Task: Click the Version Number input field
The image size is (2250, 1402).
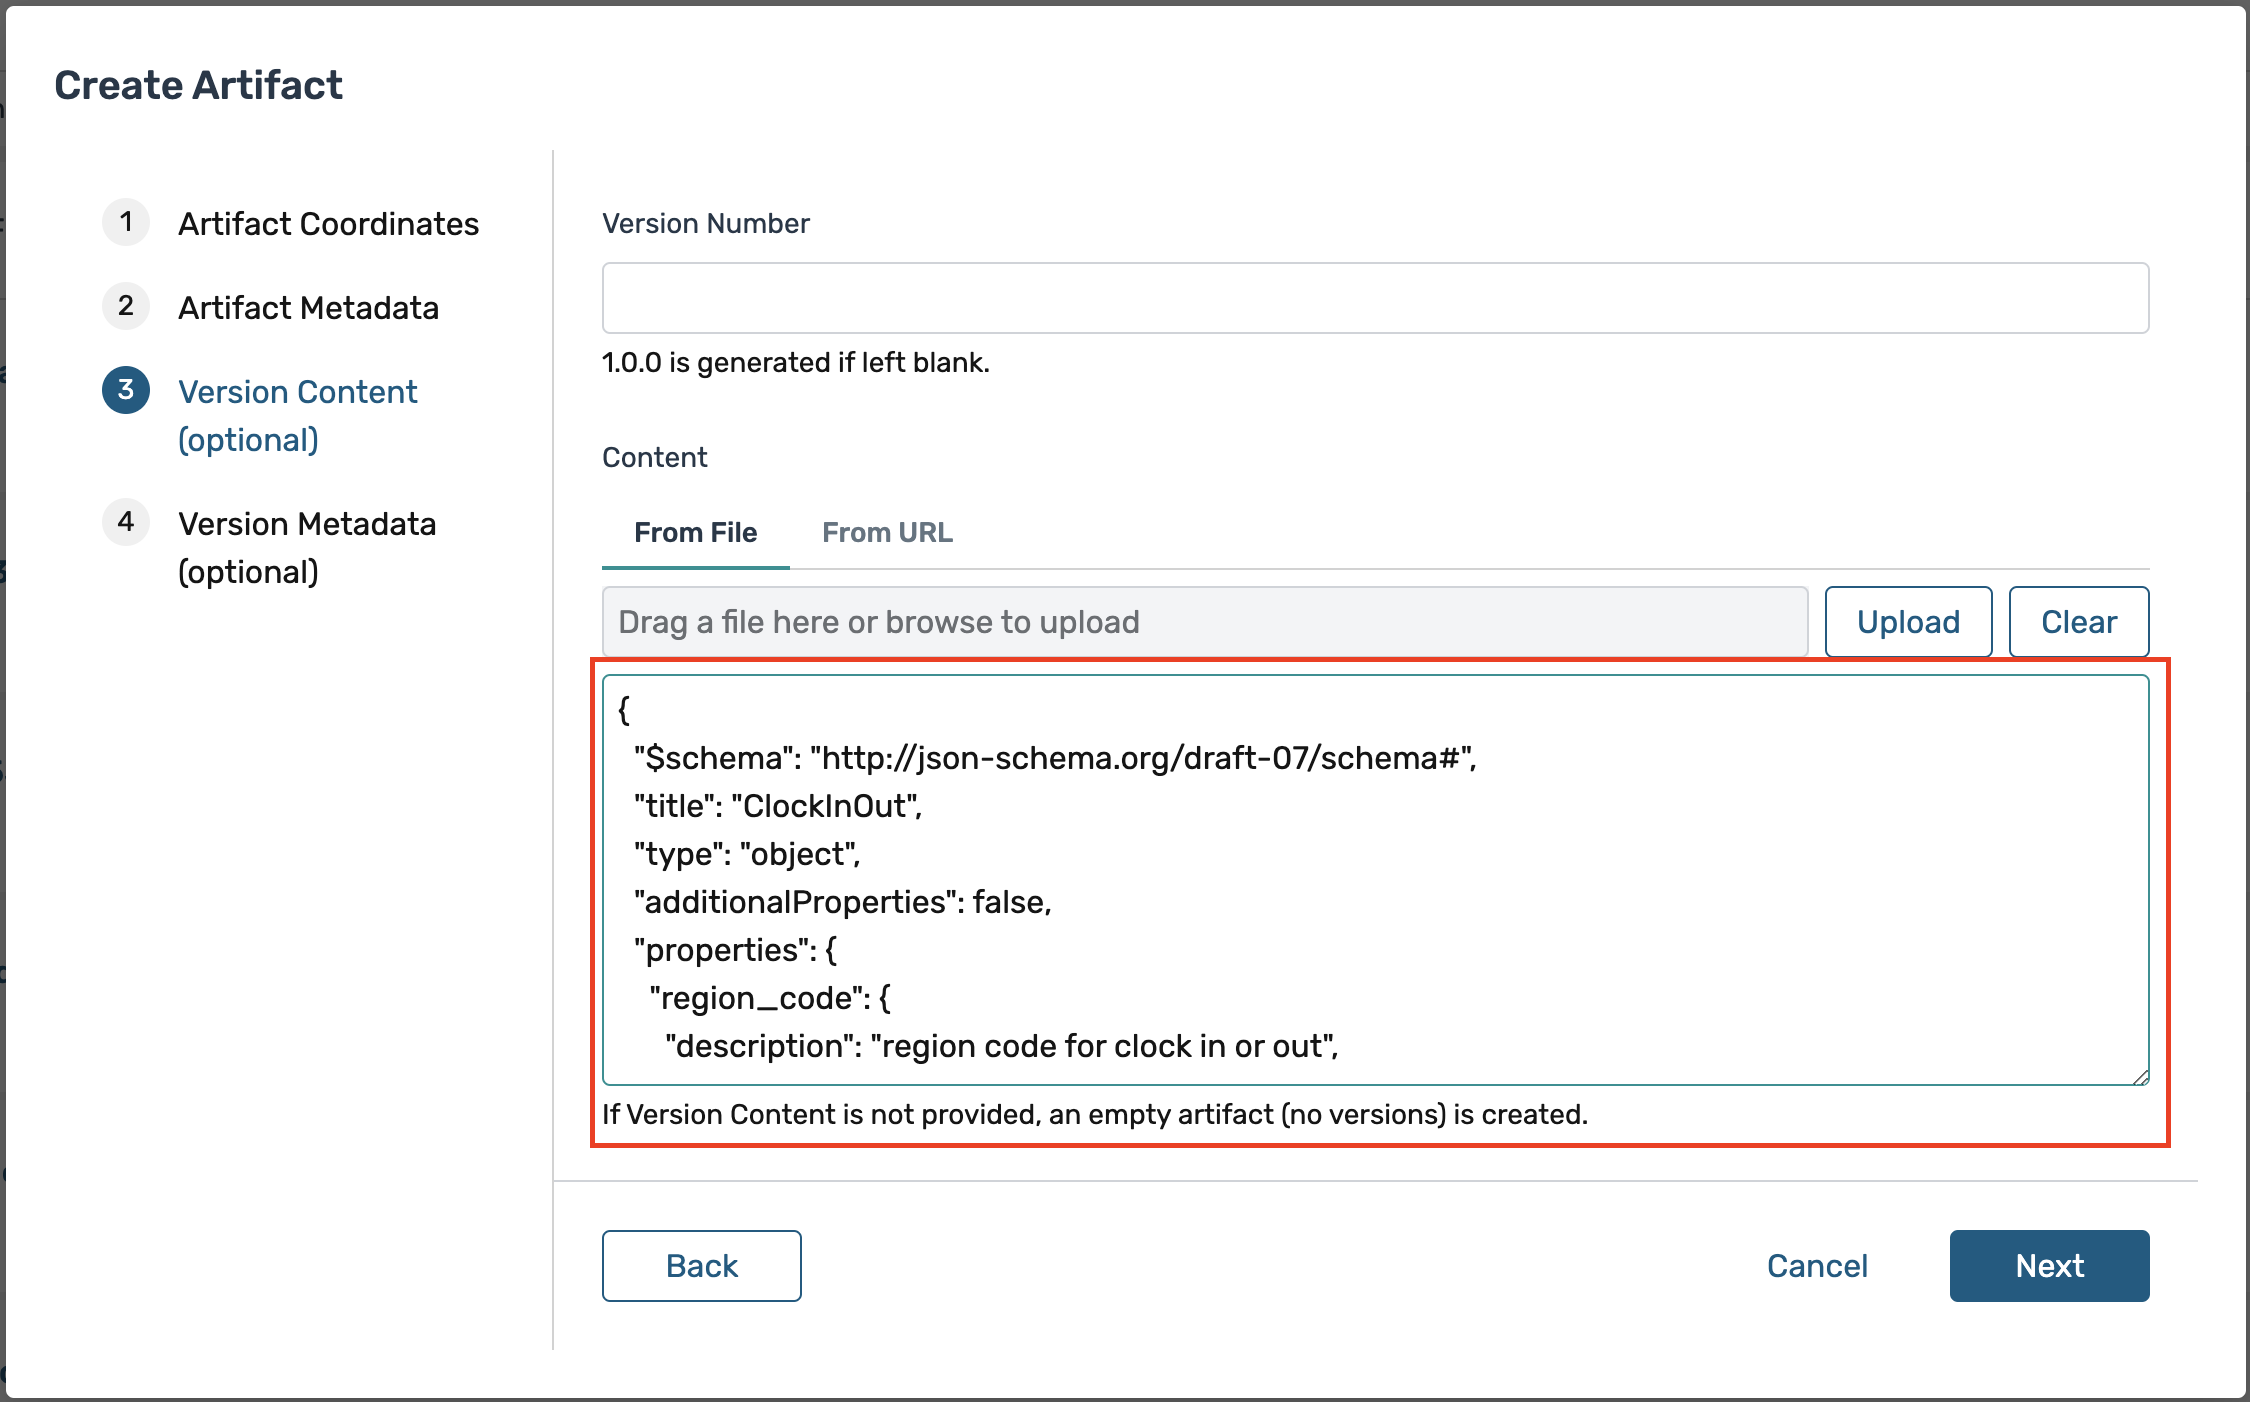Action: 1375,298
